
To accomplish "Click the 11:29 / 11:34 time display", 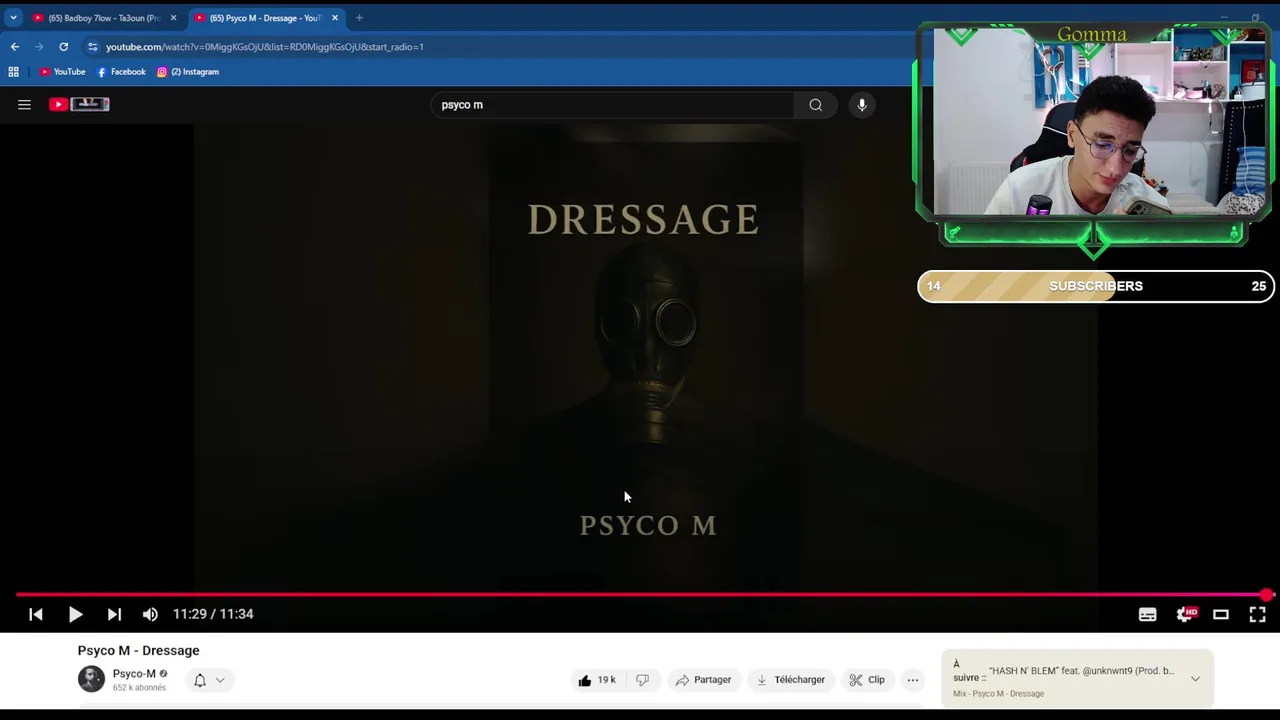I will 213,614.
